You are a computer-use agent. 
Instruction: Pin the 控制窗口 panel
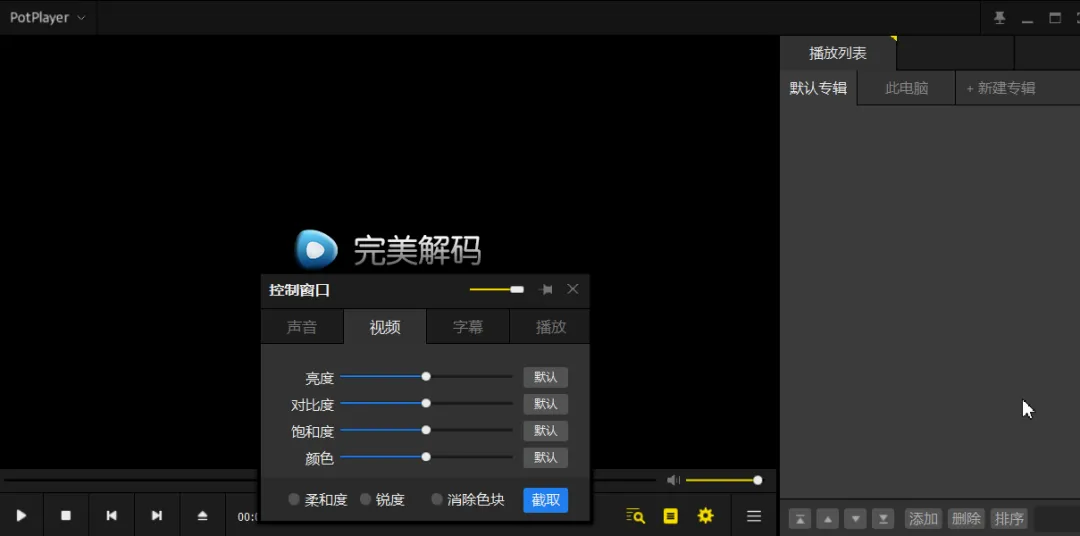coord(546,289)
